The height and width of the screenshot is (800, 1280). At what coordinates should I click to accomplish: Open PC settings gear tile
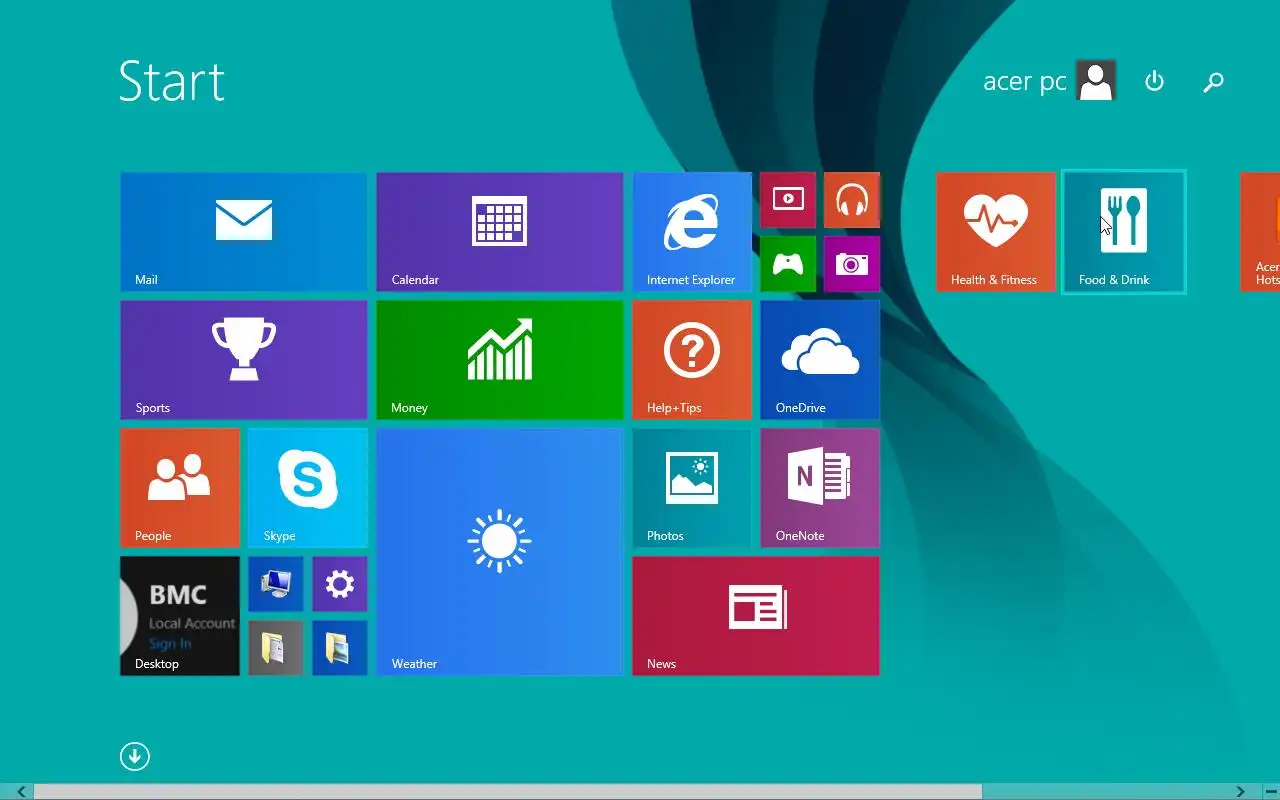click(x=340, y=584)
